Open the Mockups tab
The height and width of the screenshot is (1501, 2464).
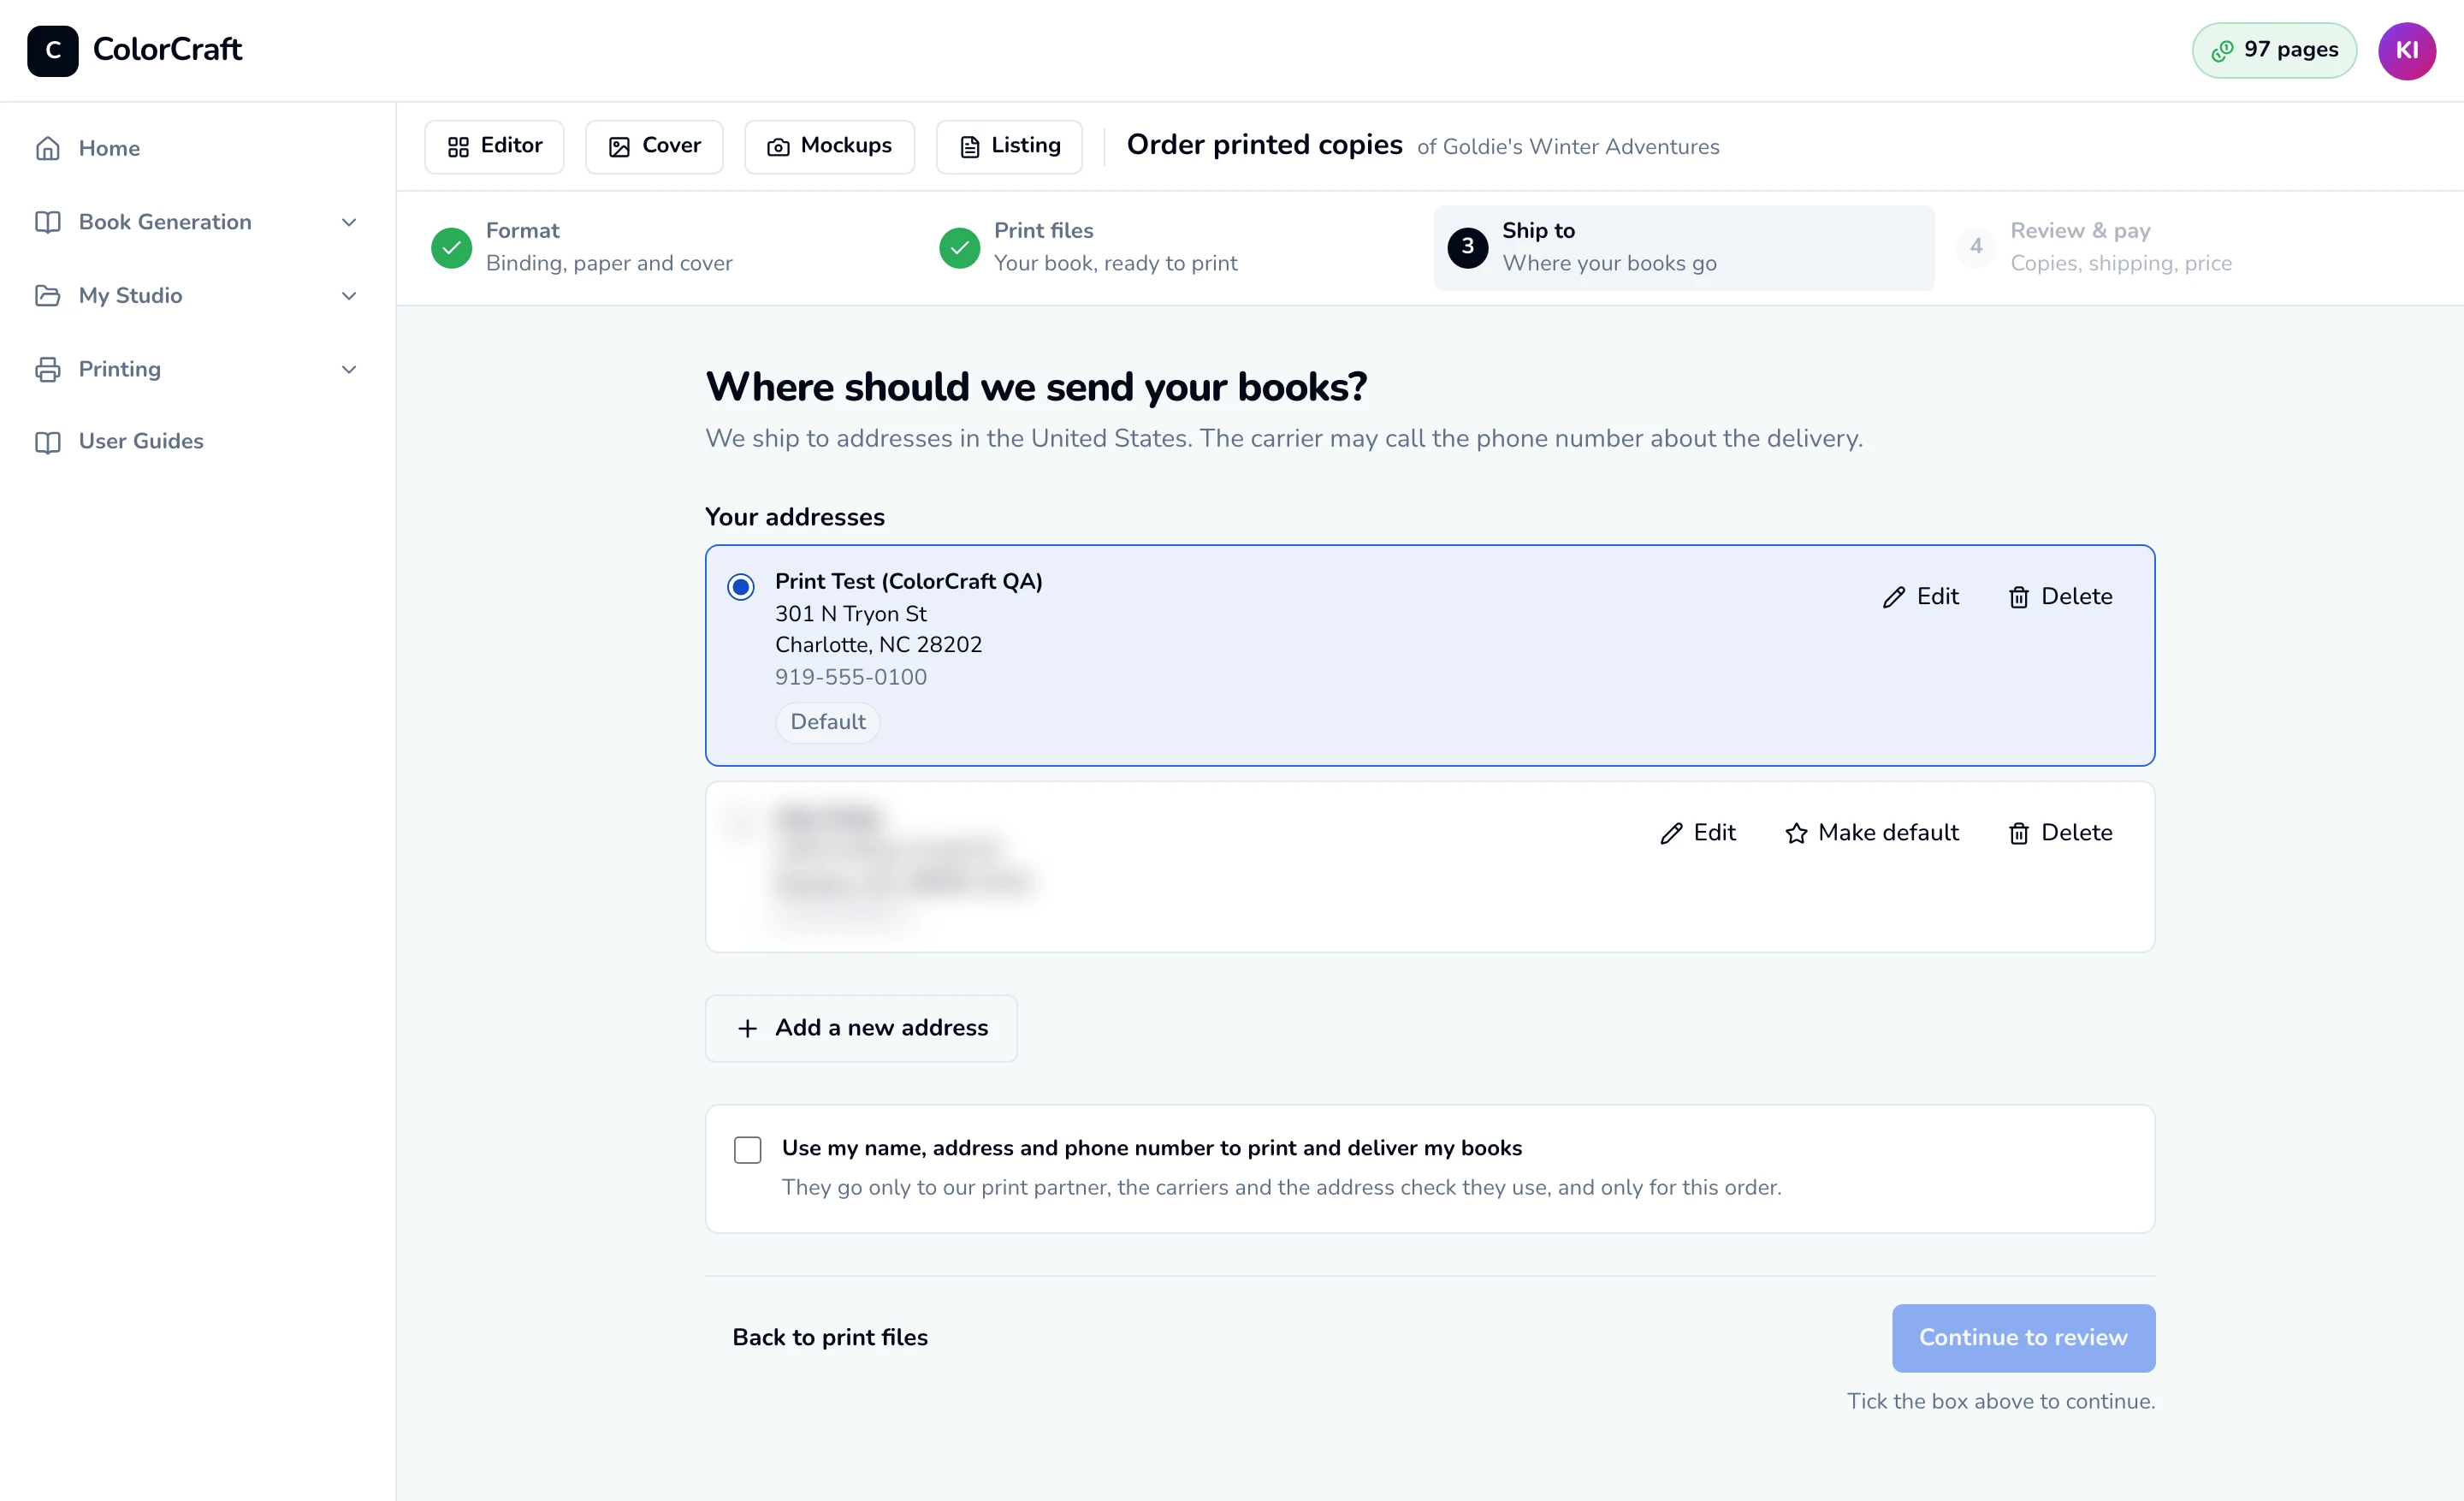(x=829, y=146)
